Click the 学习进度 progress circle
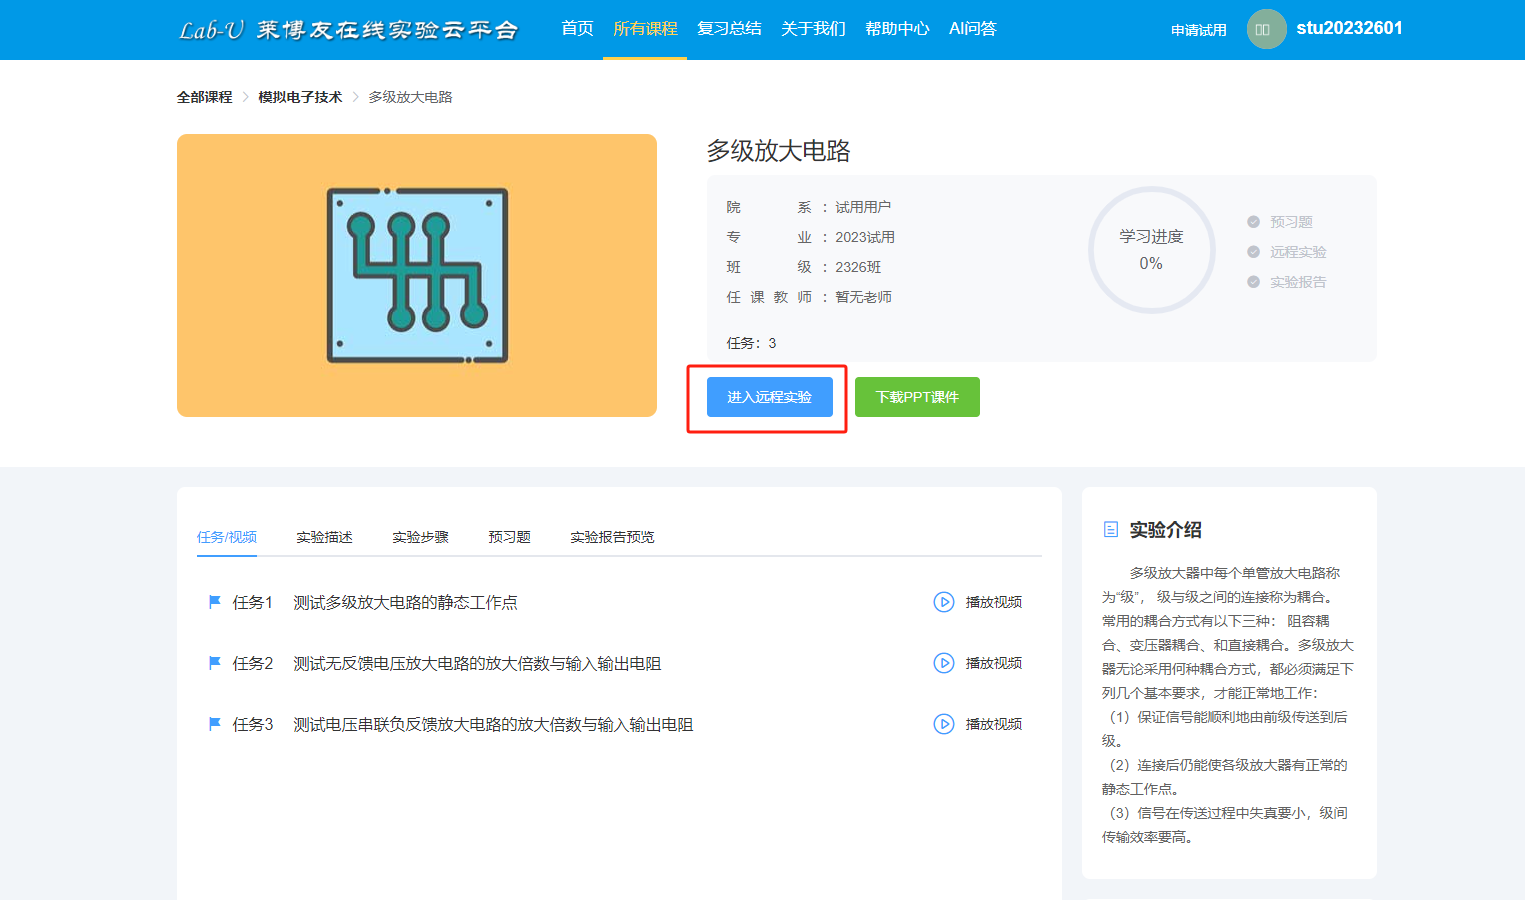 point(1151,250)
